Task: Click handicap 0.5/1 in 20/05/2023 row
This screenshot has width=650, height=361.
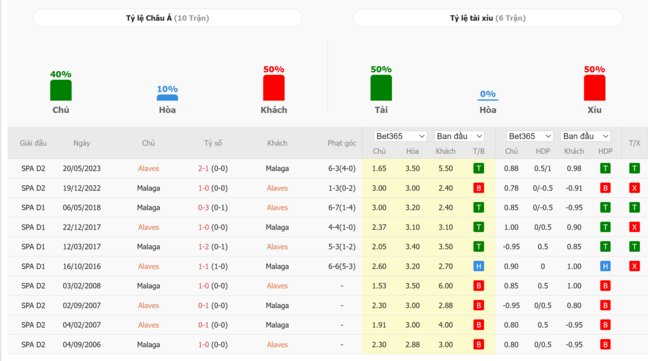Action: coord(543,168)
